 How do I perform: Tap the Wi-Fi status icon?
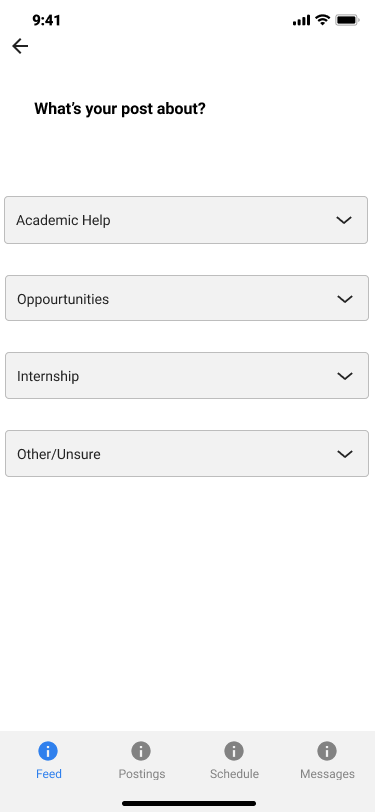coord(323,20)
